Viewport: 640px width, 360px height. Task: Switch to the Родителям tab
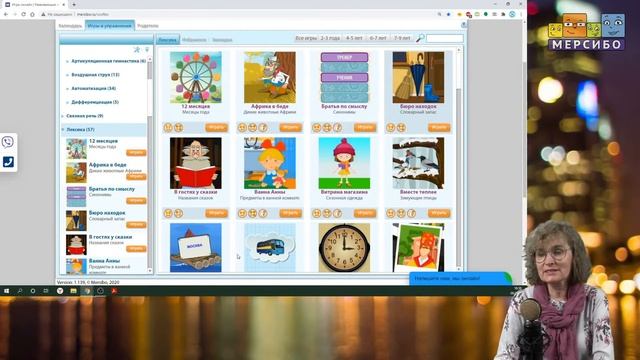(148, 26)
